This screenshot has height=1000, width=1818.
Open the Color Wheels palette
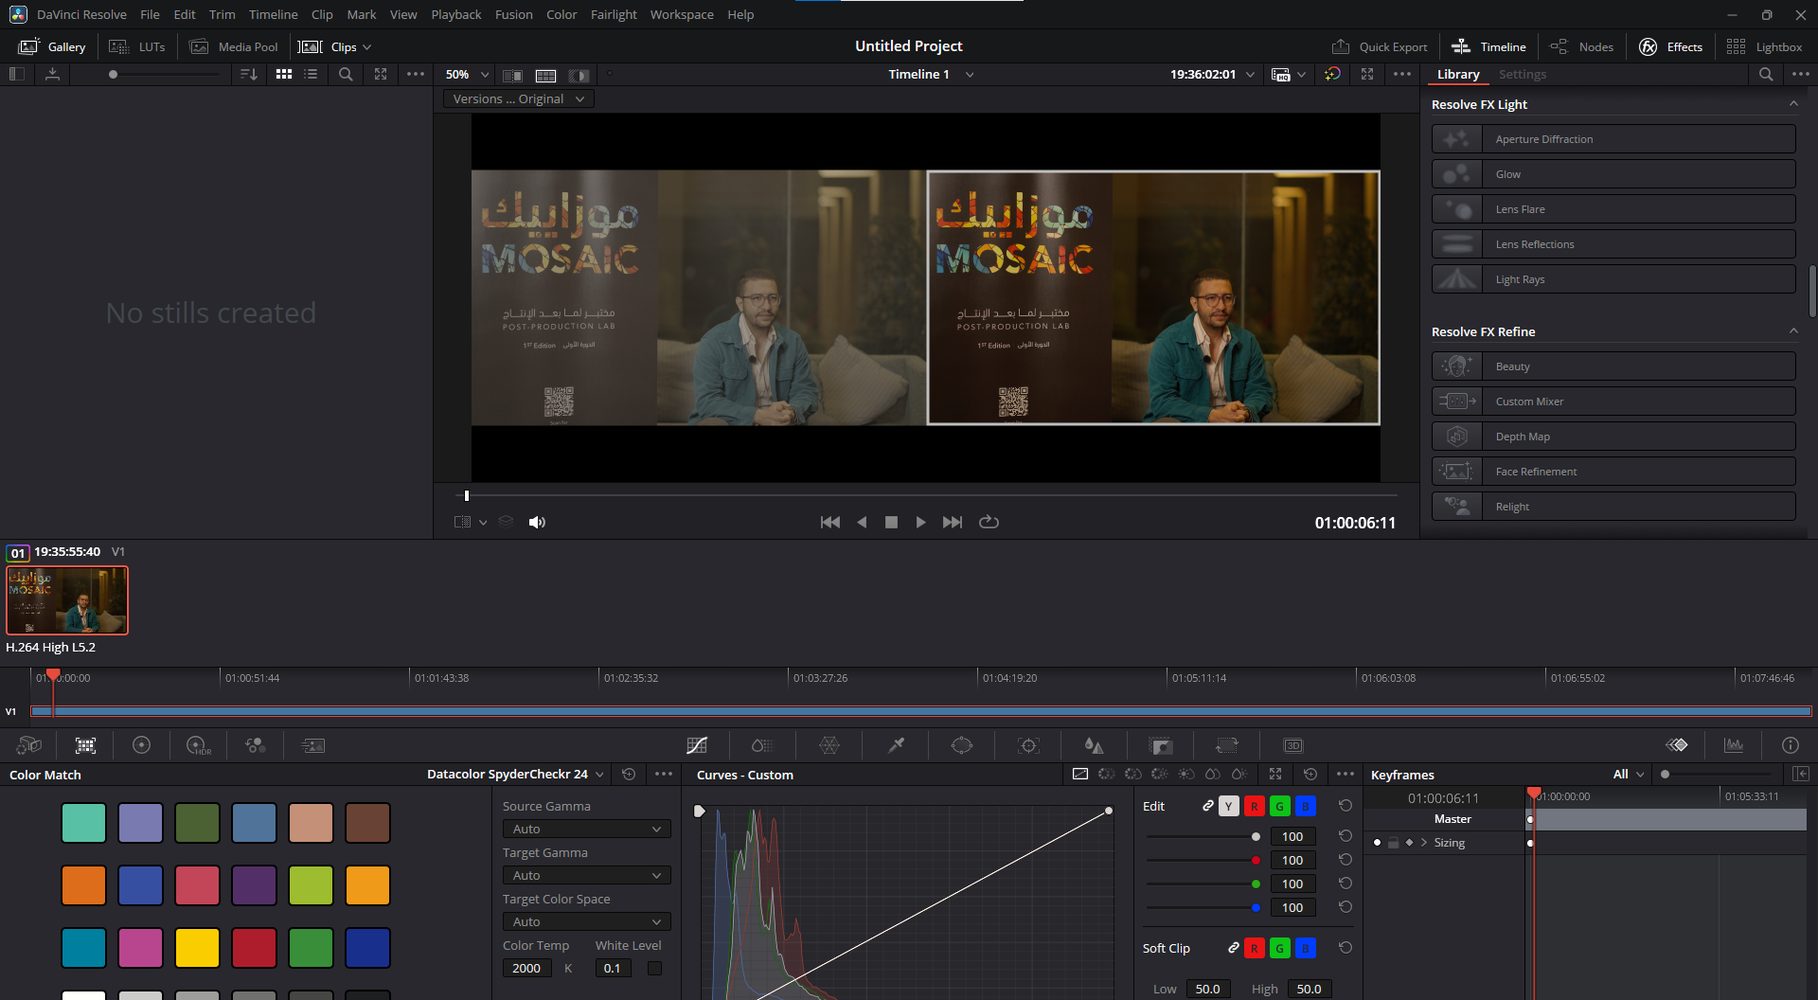tap(141, 745)
